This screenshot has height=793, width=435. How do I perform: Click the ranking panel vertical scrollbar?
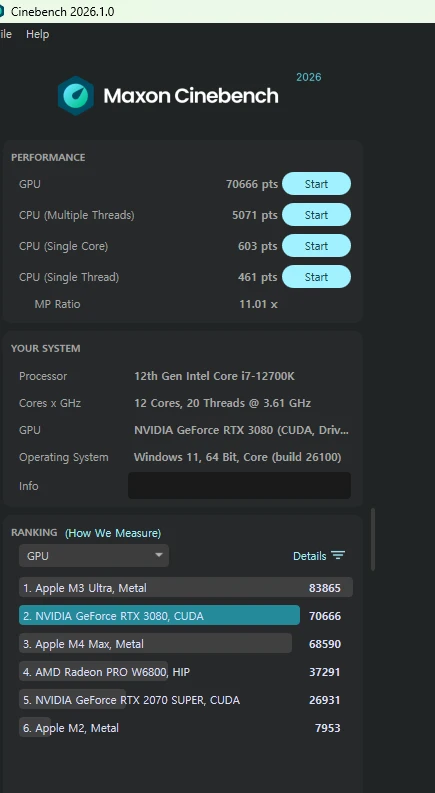pos(373,539)
